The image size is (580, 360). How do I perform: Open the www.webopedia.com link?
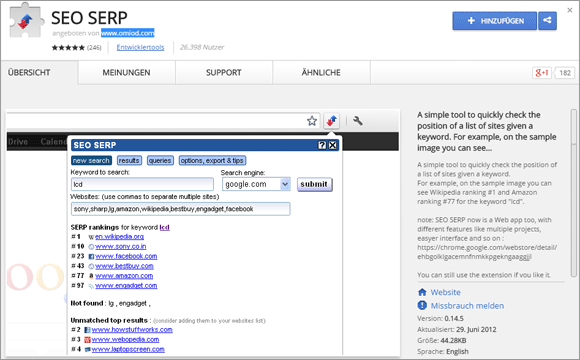click(125, 340)
